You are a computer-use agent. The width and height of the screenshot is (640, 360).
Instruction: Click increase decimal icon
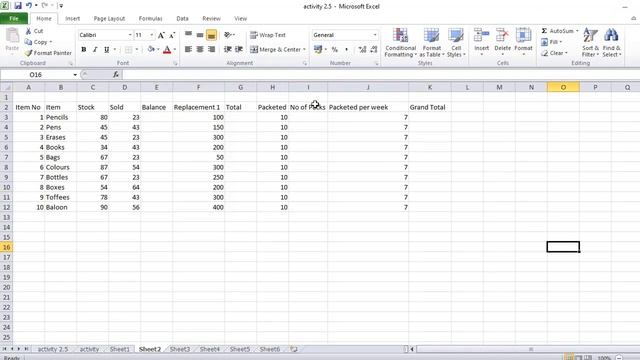click(x=362, y=49)
